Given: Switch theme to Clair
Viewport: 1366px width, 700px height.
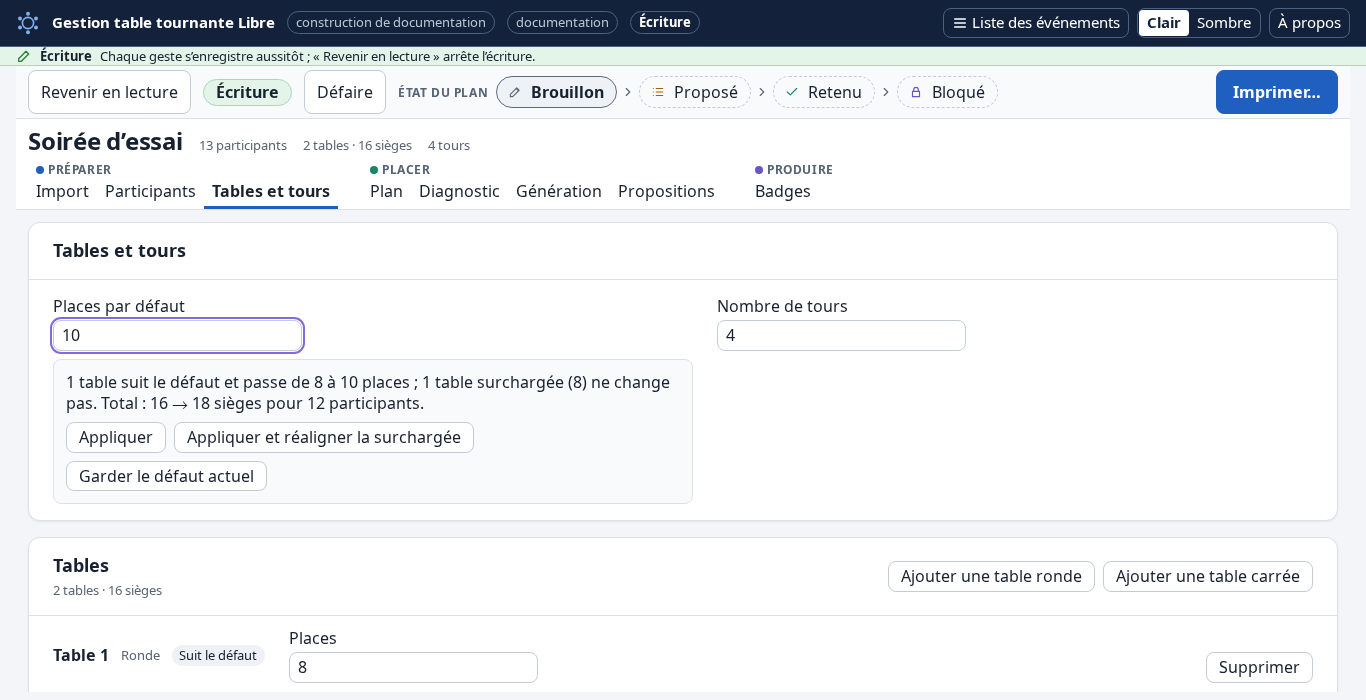Looking at the screenshot, I should point(1164,22).
